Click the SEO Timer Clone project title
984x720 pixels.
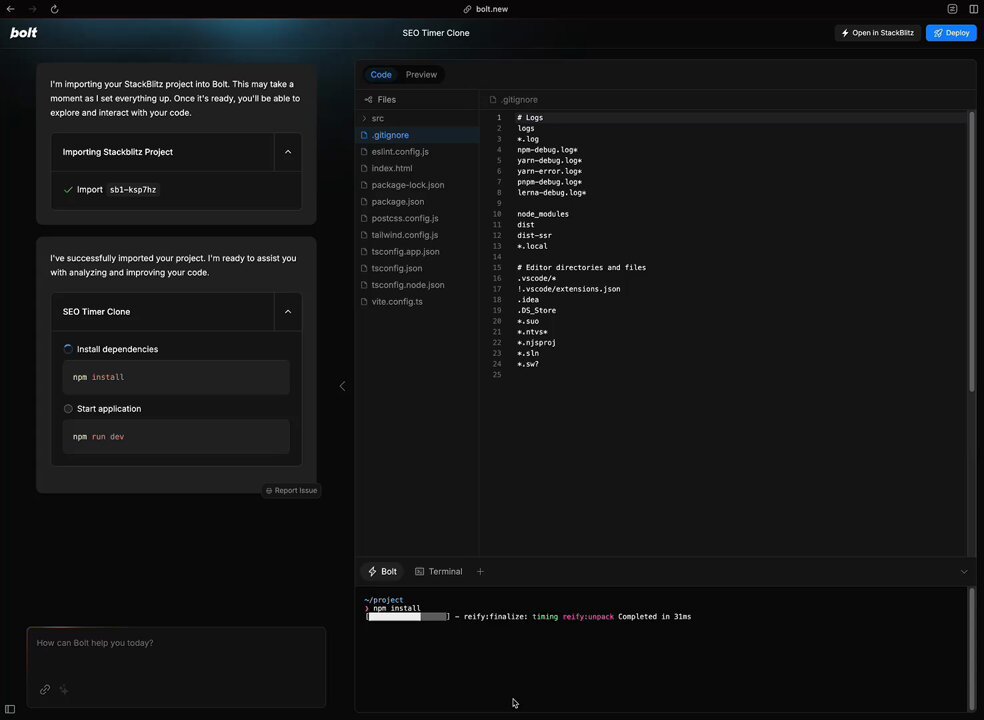point(436,33)
